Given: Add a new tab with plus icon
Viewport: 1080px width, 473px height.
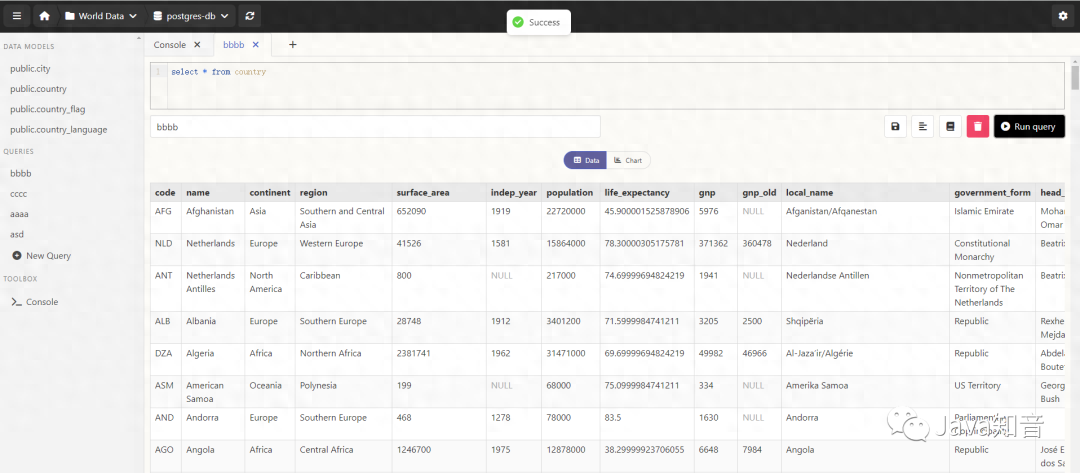Looking at the screenshot, I should pos(292,45).
